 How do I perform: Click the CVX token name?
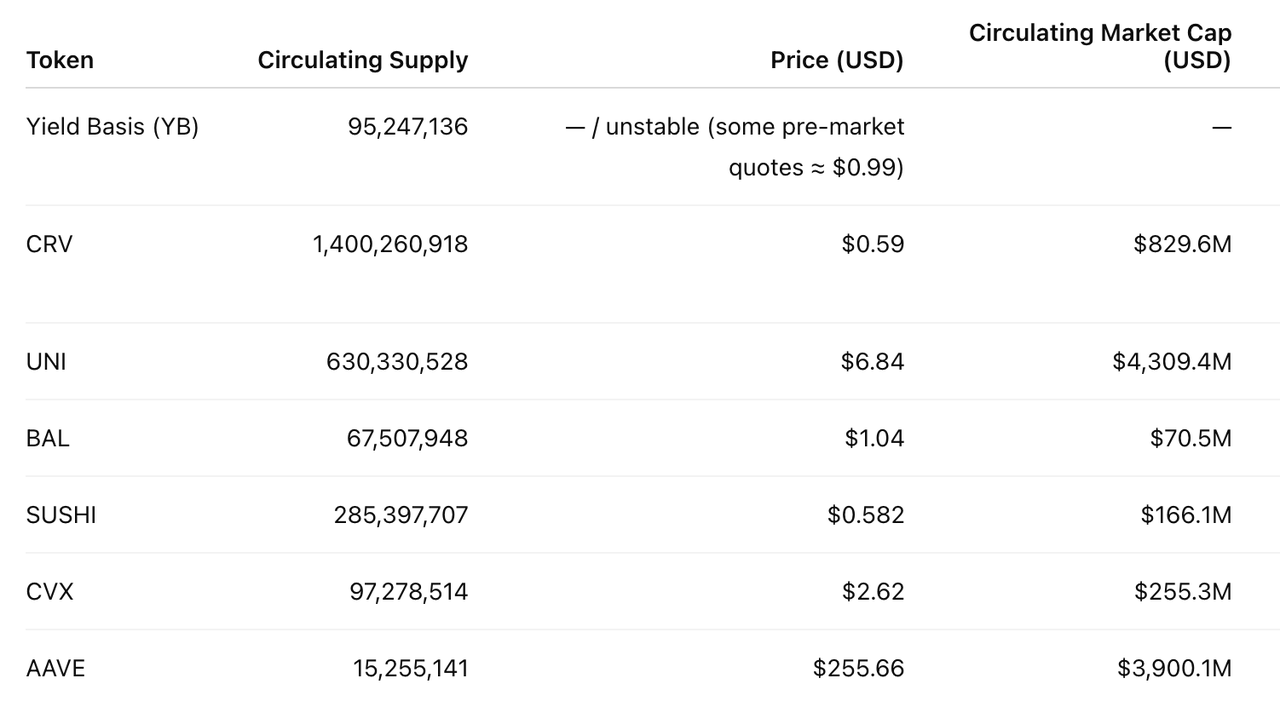50,592
